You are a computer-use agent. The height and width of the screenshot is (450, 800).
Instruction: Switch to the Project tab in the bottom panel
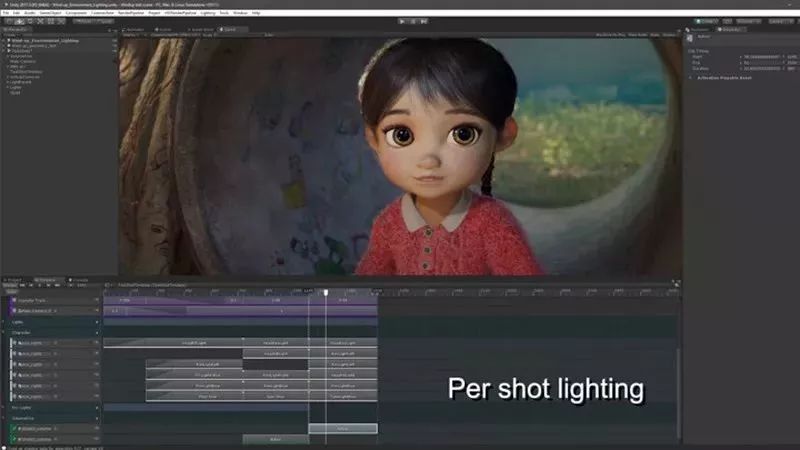pyautogui.click(x=14, y=280)
